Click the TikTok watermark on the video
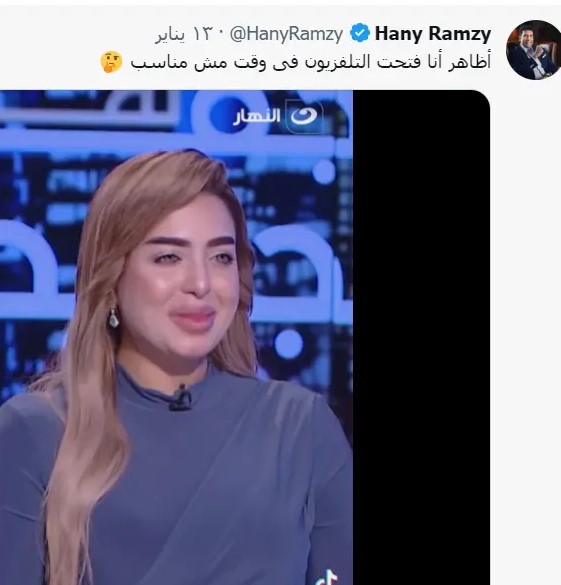The image size is (561, 585). point(327,577)
